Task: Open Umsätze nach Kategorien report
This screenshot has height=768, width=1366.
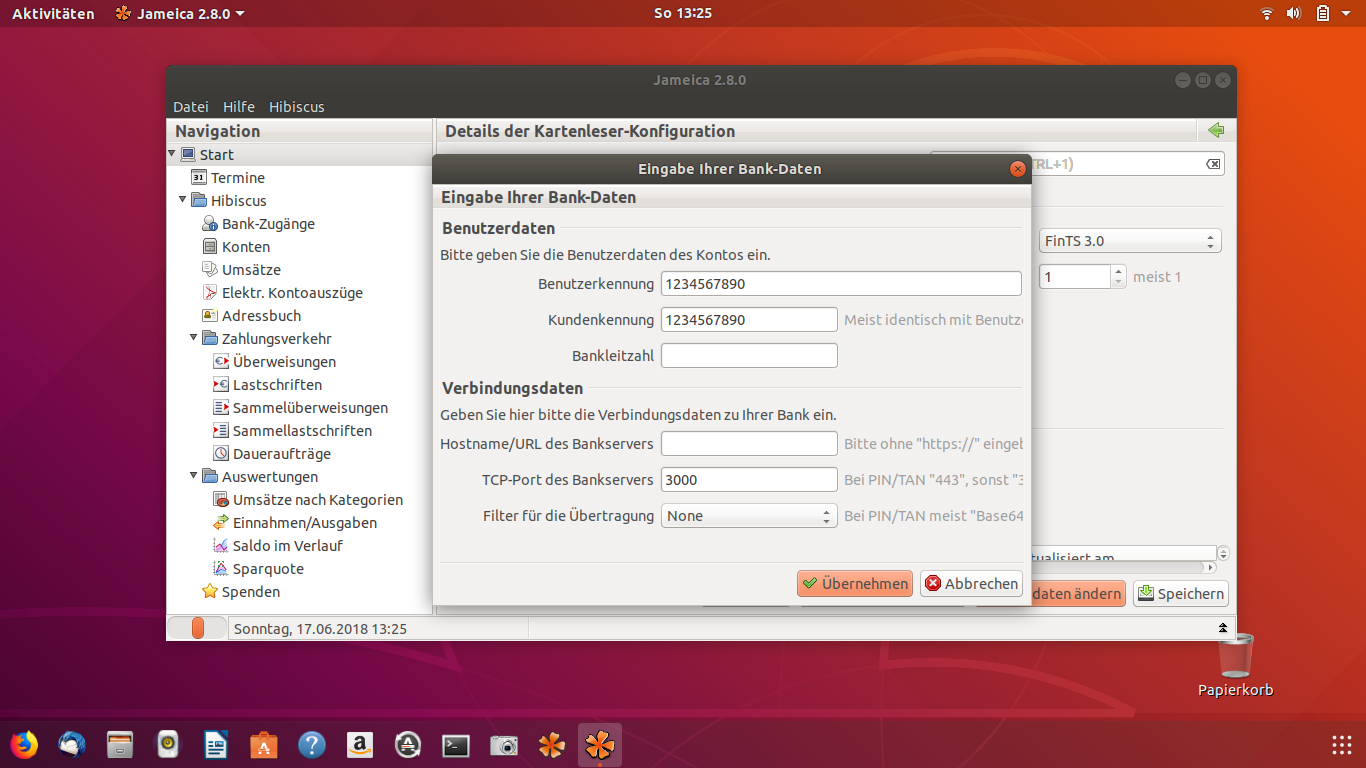Action: (x=318, y=500)
